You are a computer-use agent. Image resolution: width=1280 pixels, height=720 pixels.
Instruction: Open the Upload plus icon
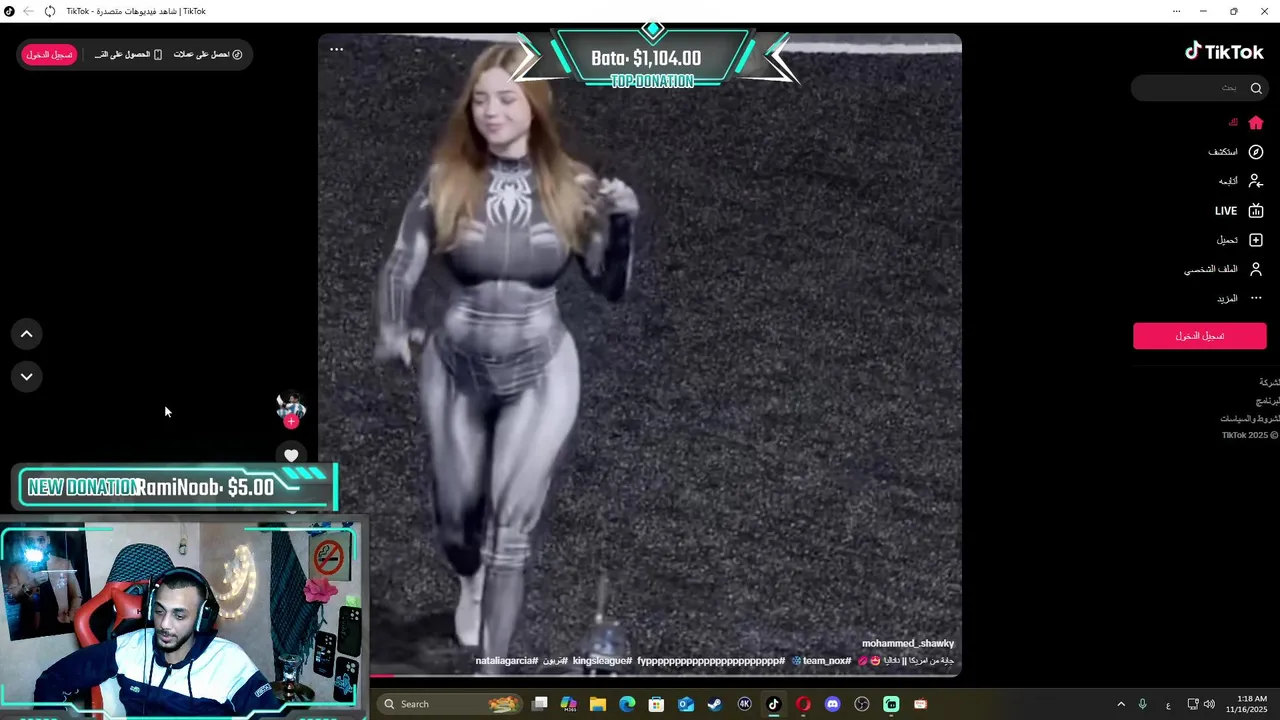1256,240
